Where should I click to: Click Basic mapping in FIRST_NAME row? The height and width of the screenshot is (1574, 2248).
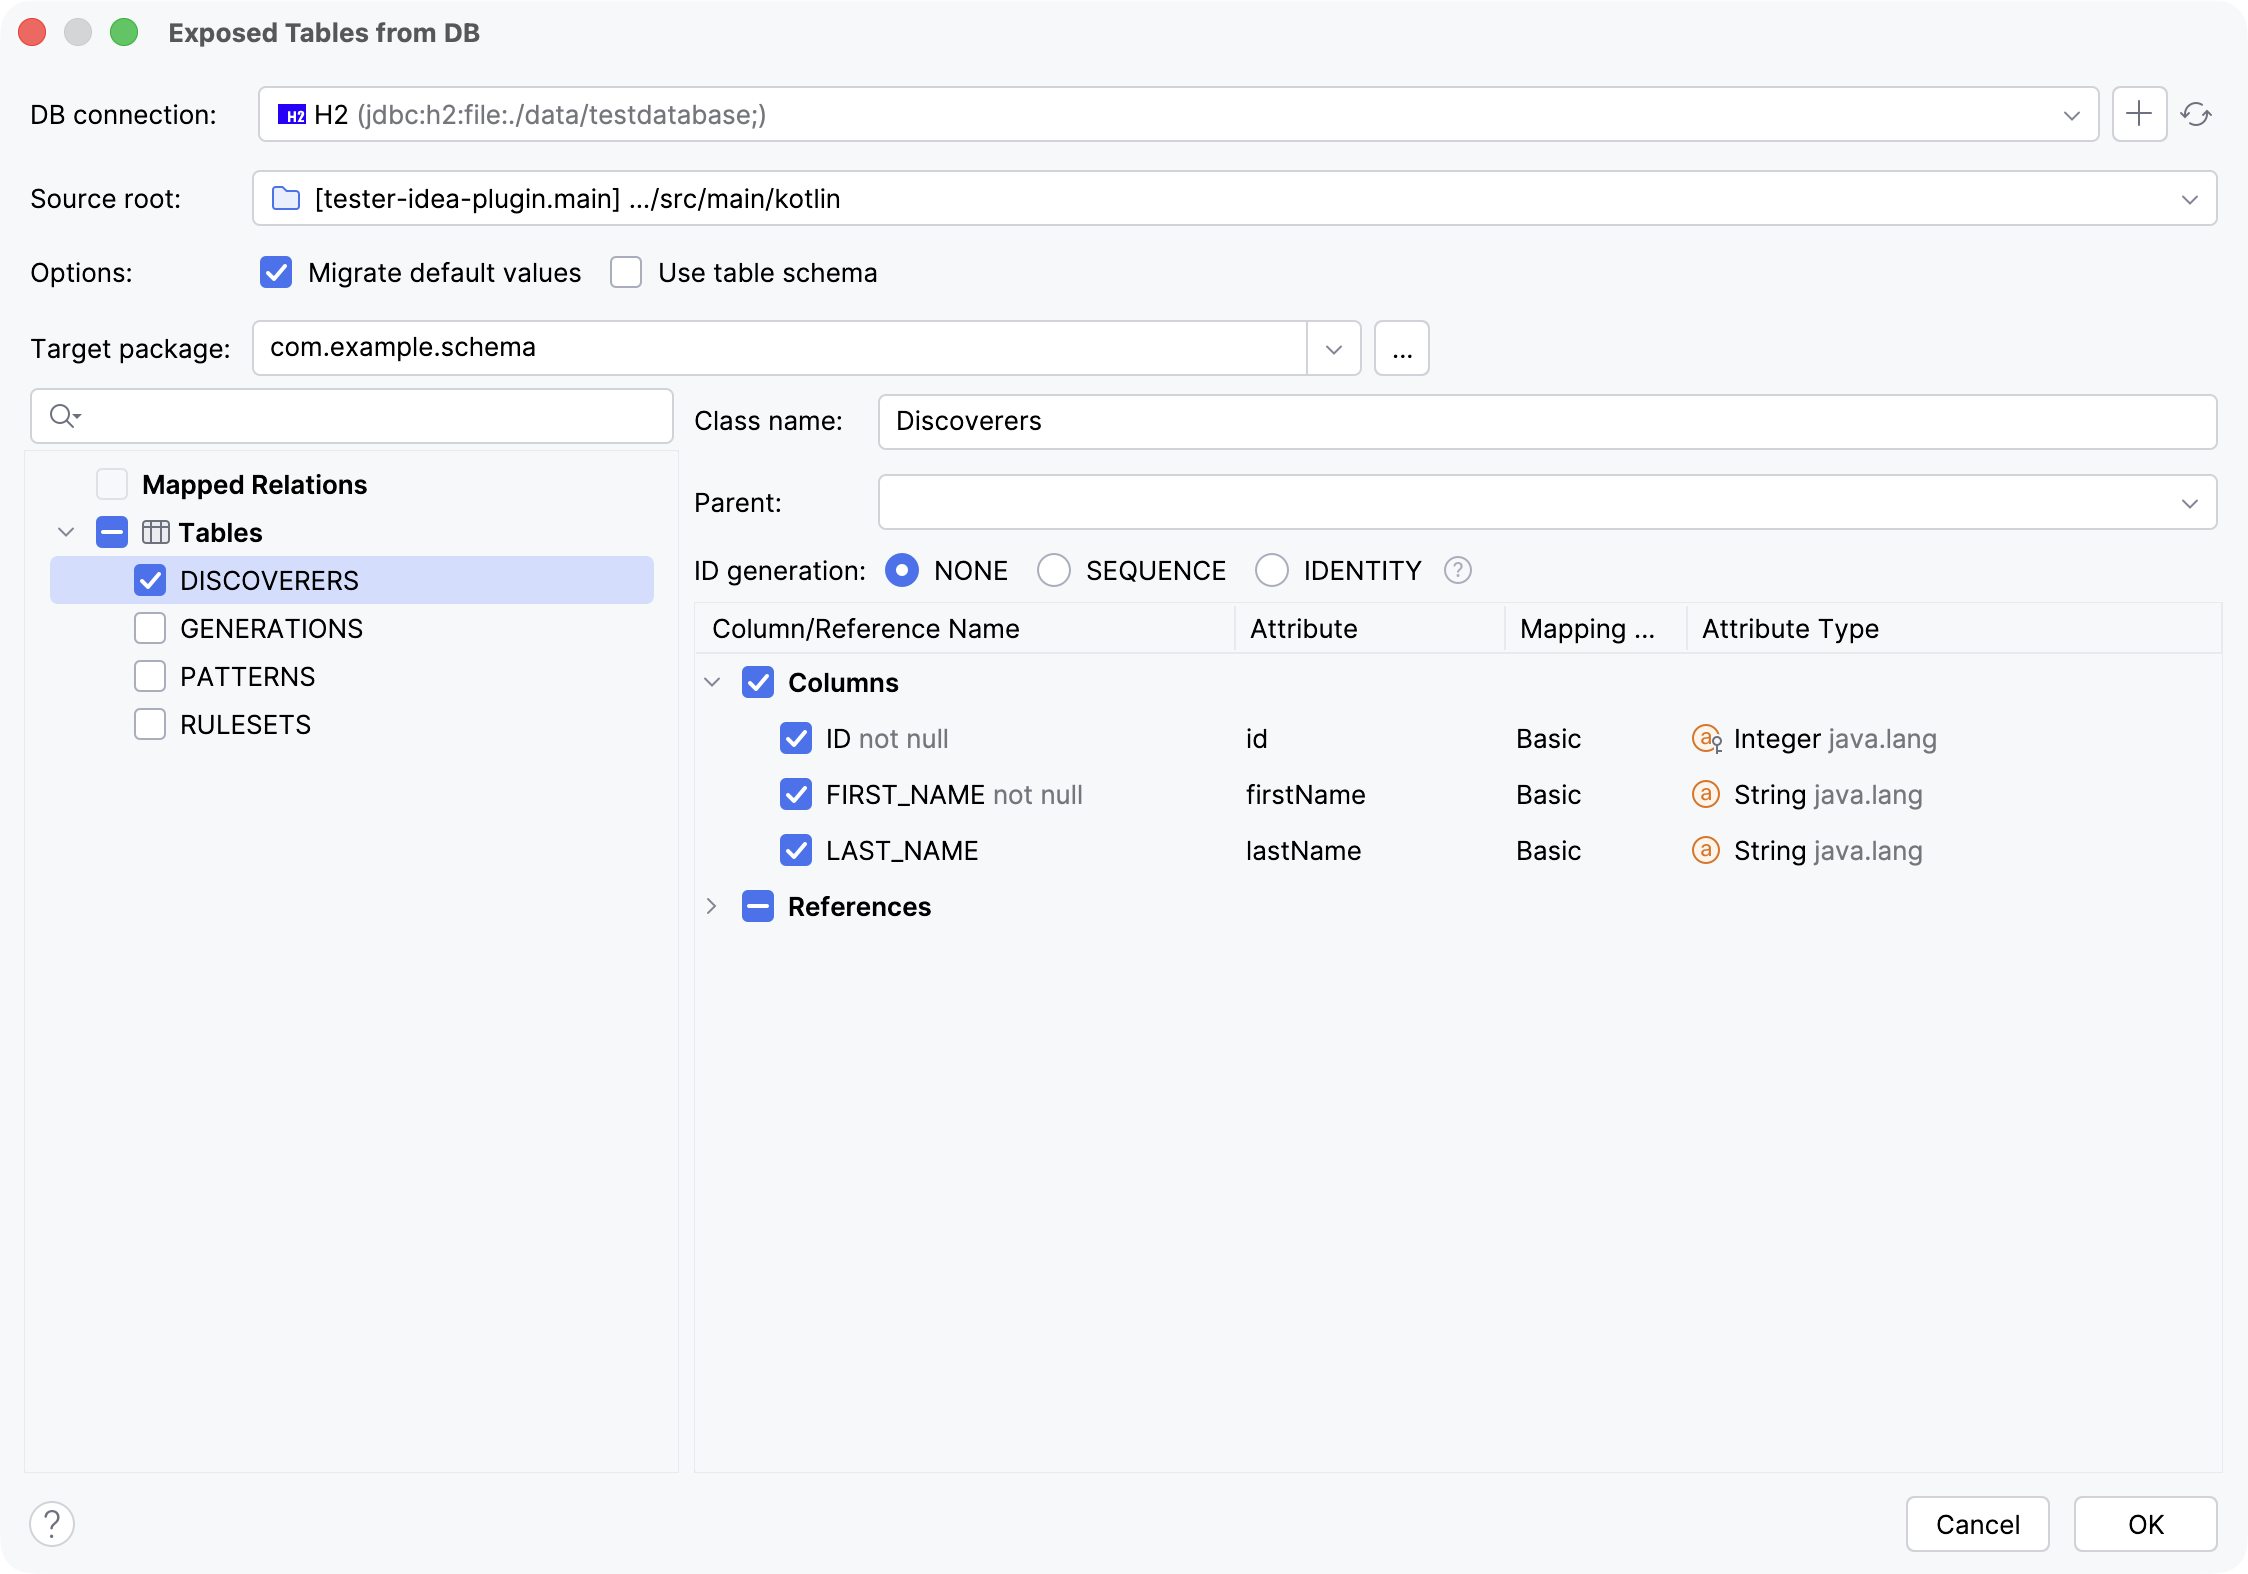1549,794
